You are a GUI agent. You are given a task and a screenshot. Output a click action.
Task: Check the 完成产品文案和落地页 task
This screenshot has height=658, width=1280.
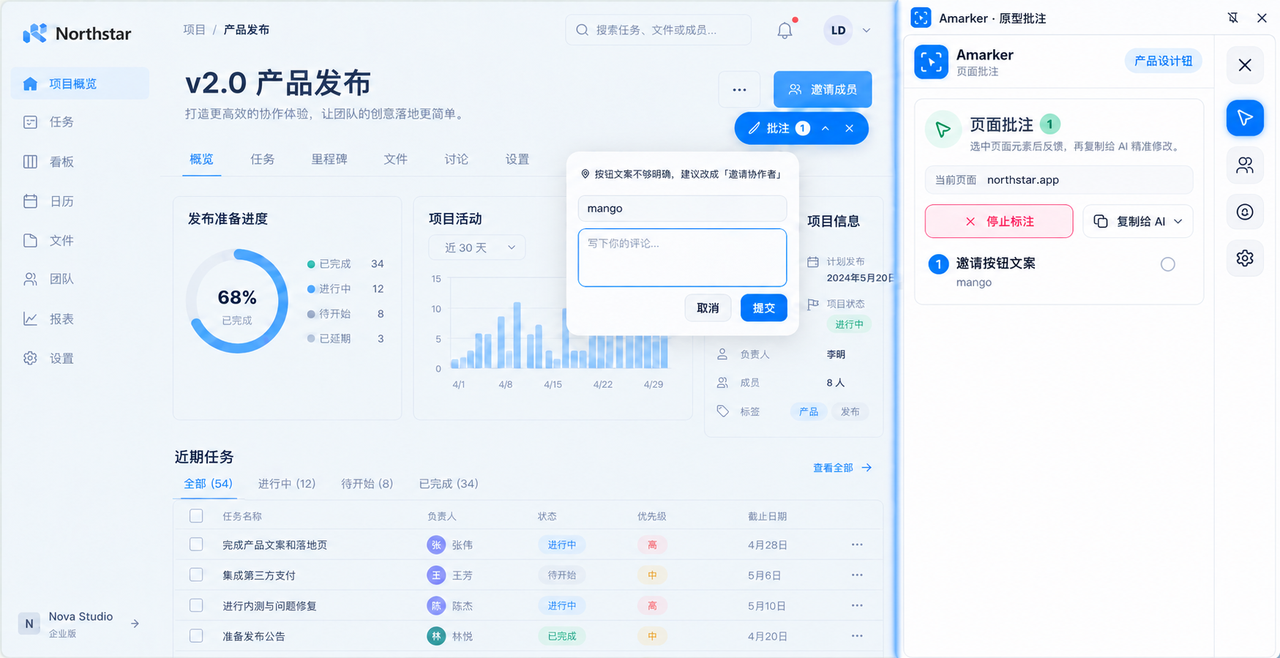[196, 545]
